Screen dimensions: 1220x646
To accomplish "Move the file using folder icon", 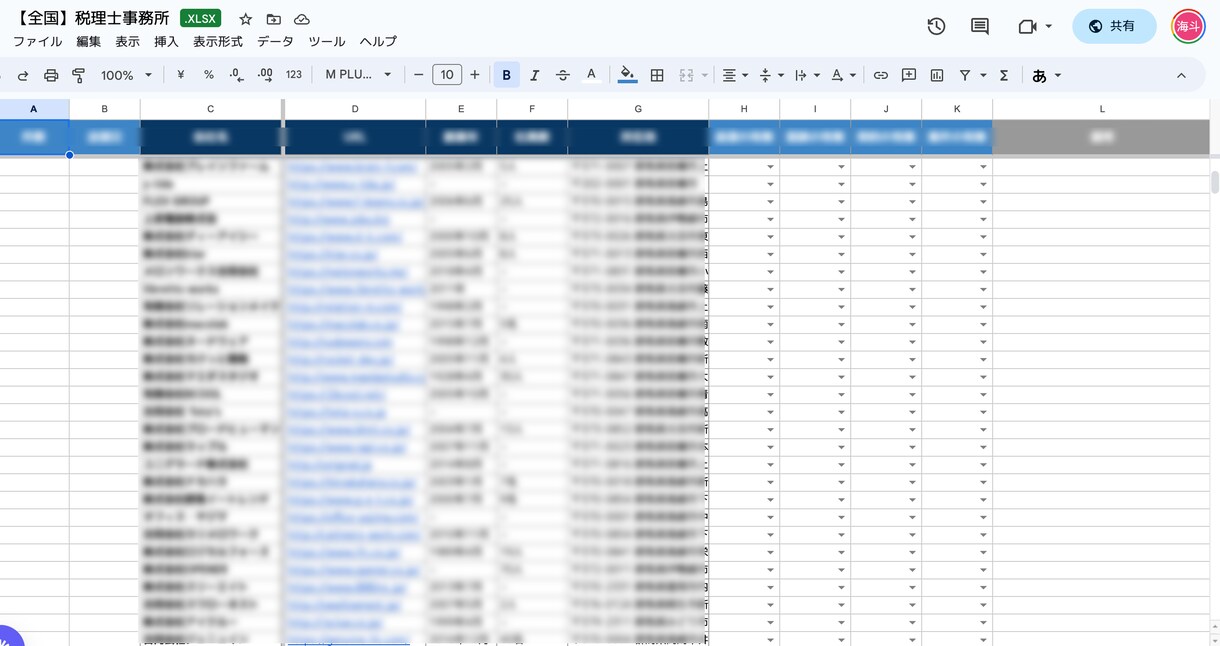I will pos(274,20).
